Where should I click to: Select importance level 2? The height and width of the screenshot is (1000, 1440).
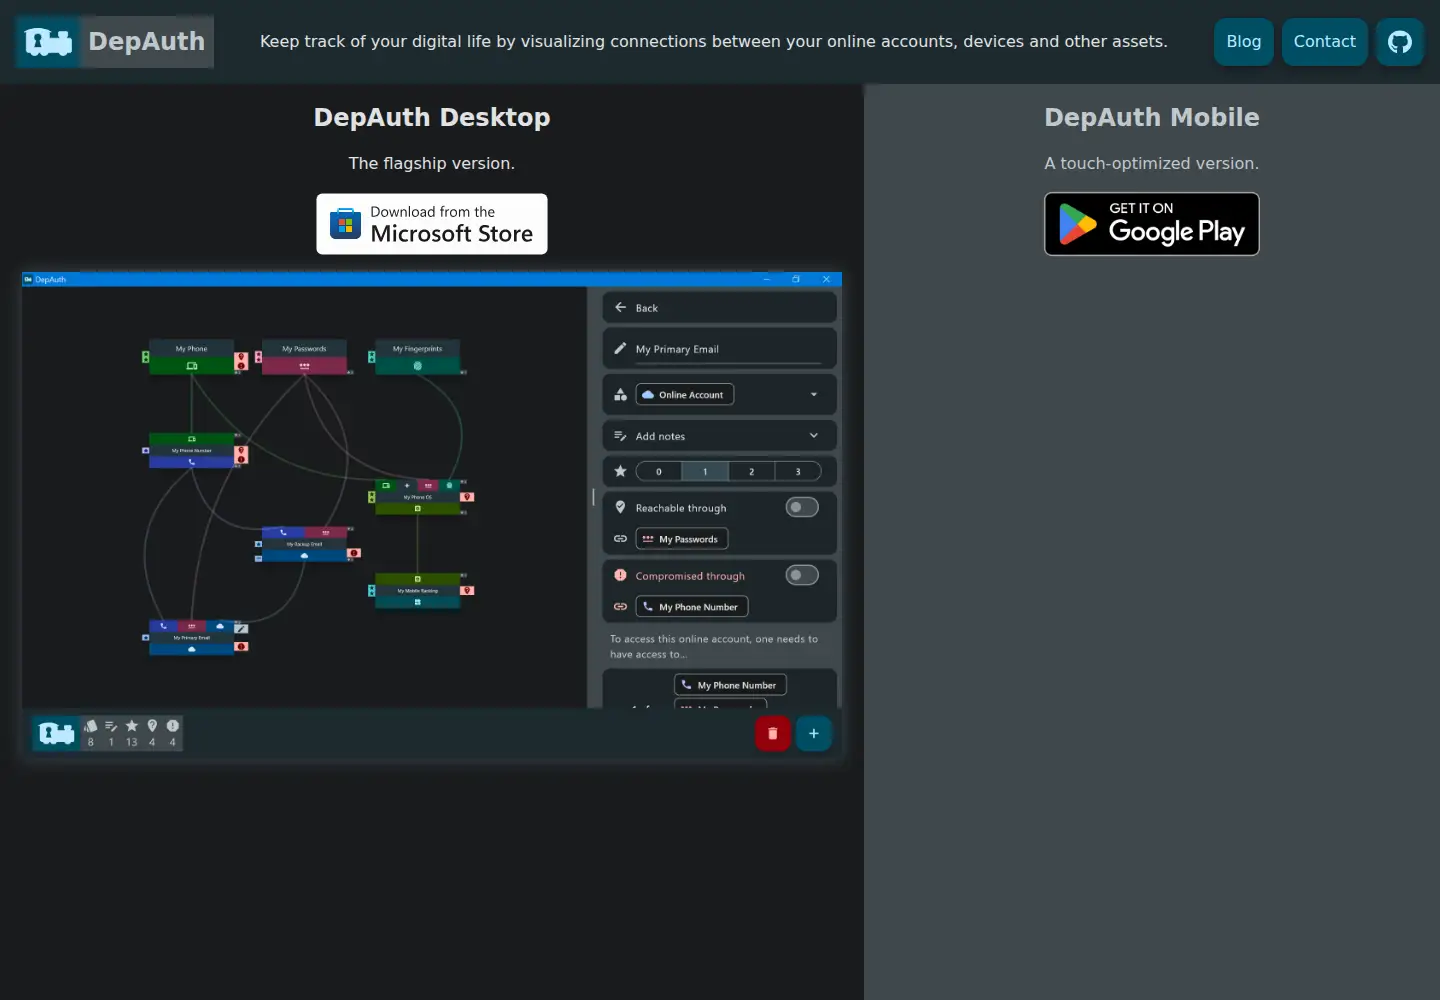[752, 471]
